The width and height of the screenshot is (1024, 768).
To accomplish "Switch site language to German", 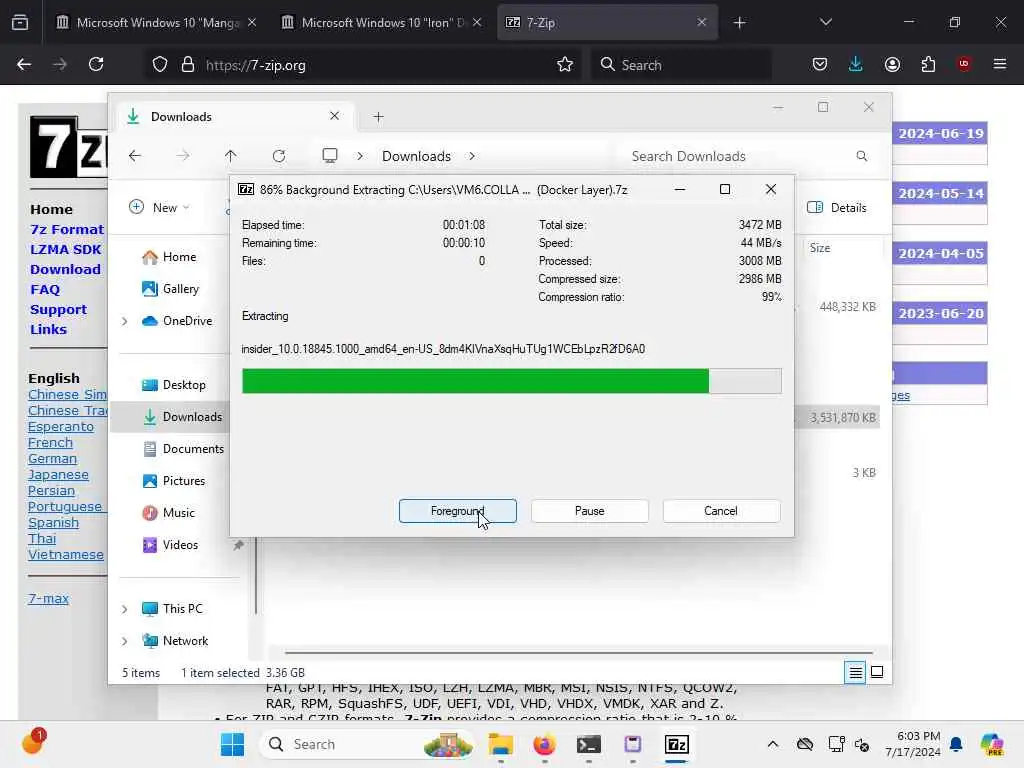I will click(x=52, y=458).
